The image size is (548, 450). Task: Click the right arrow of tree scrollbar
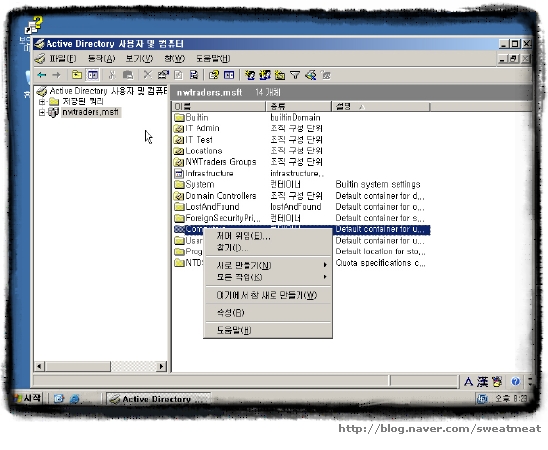pos(161,366)
